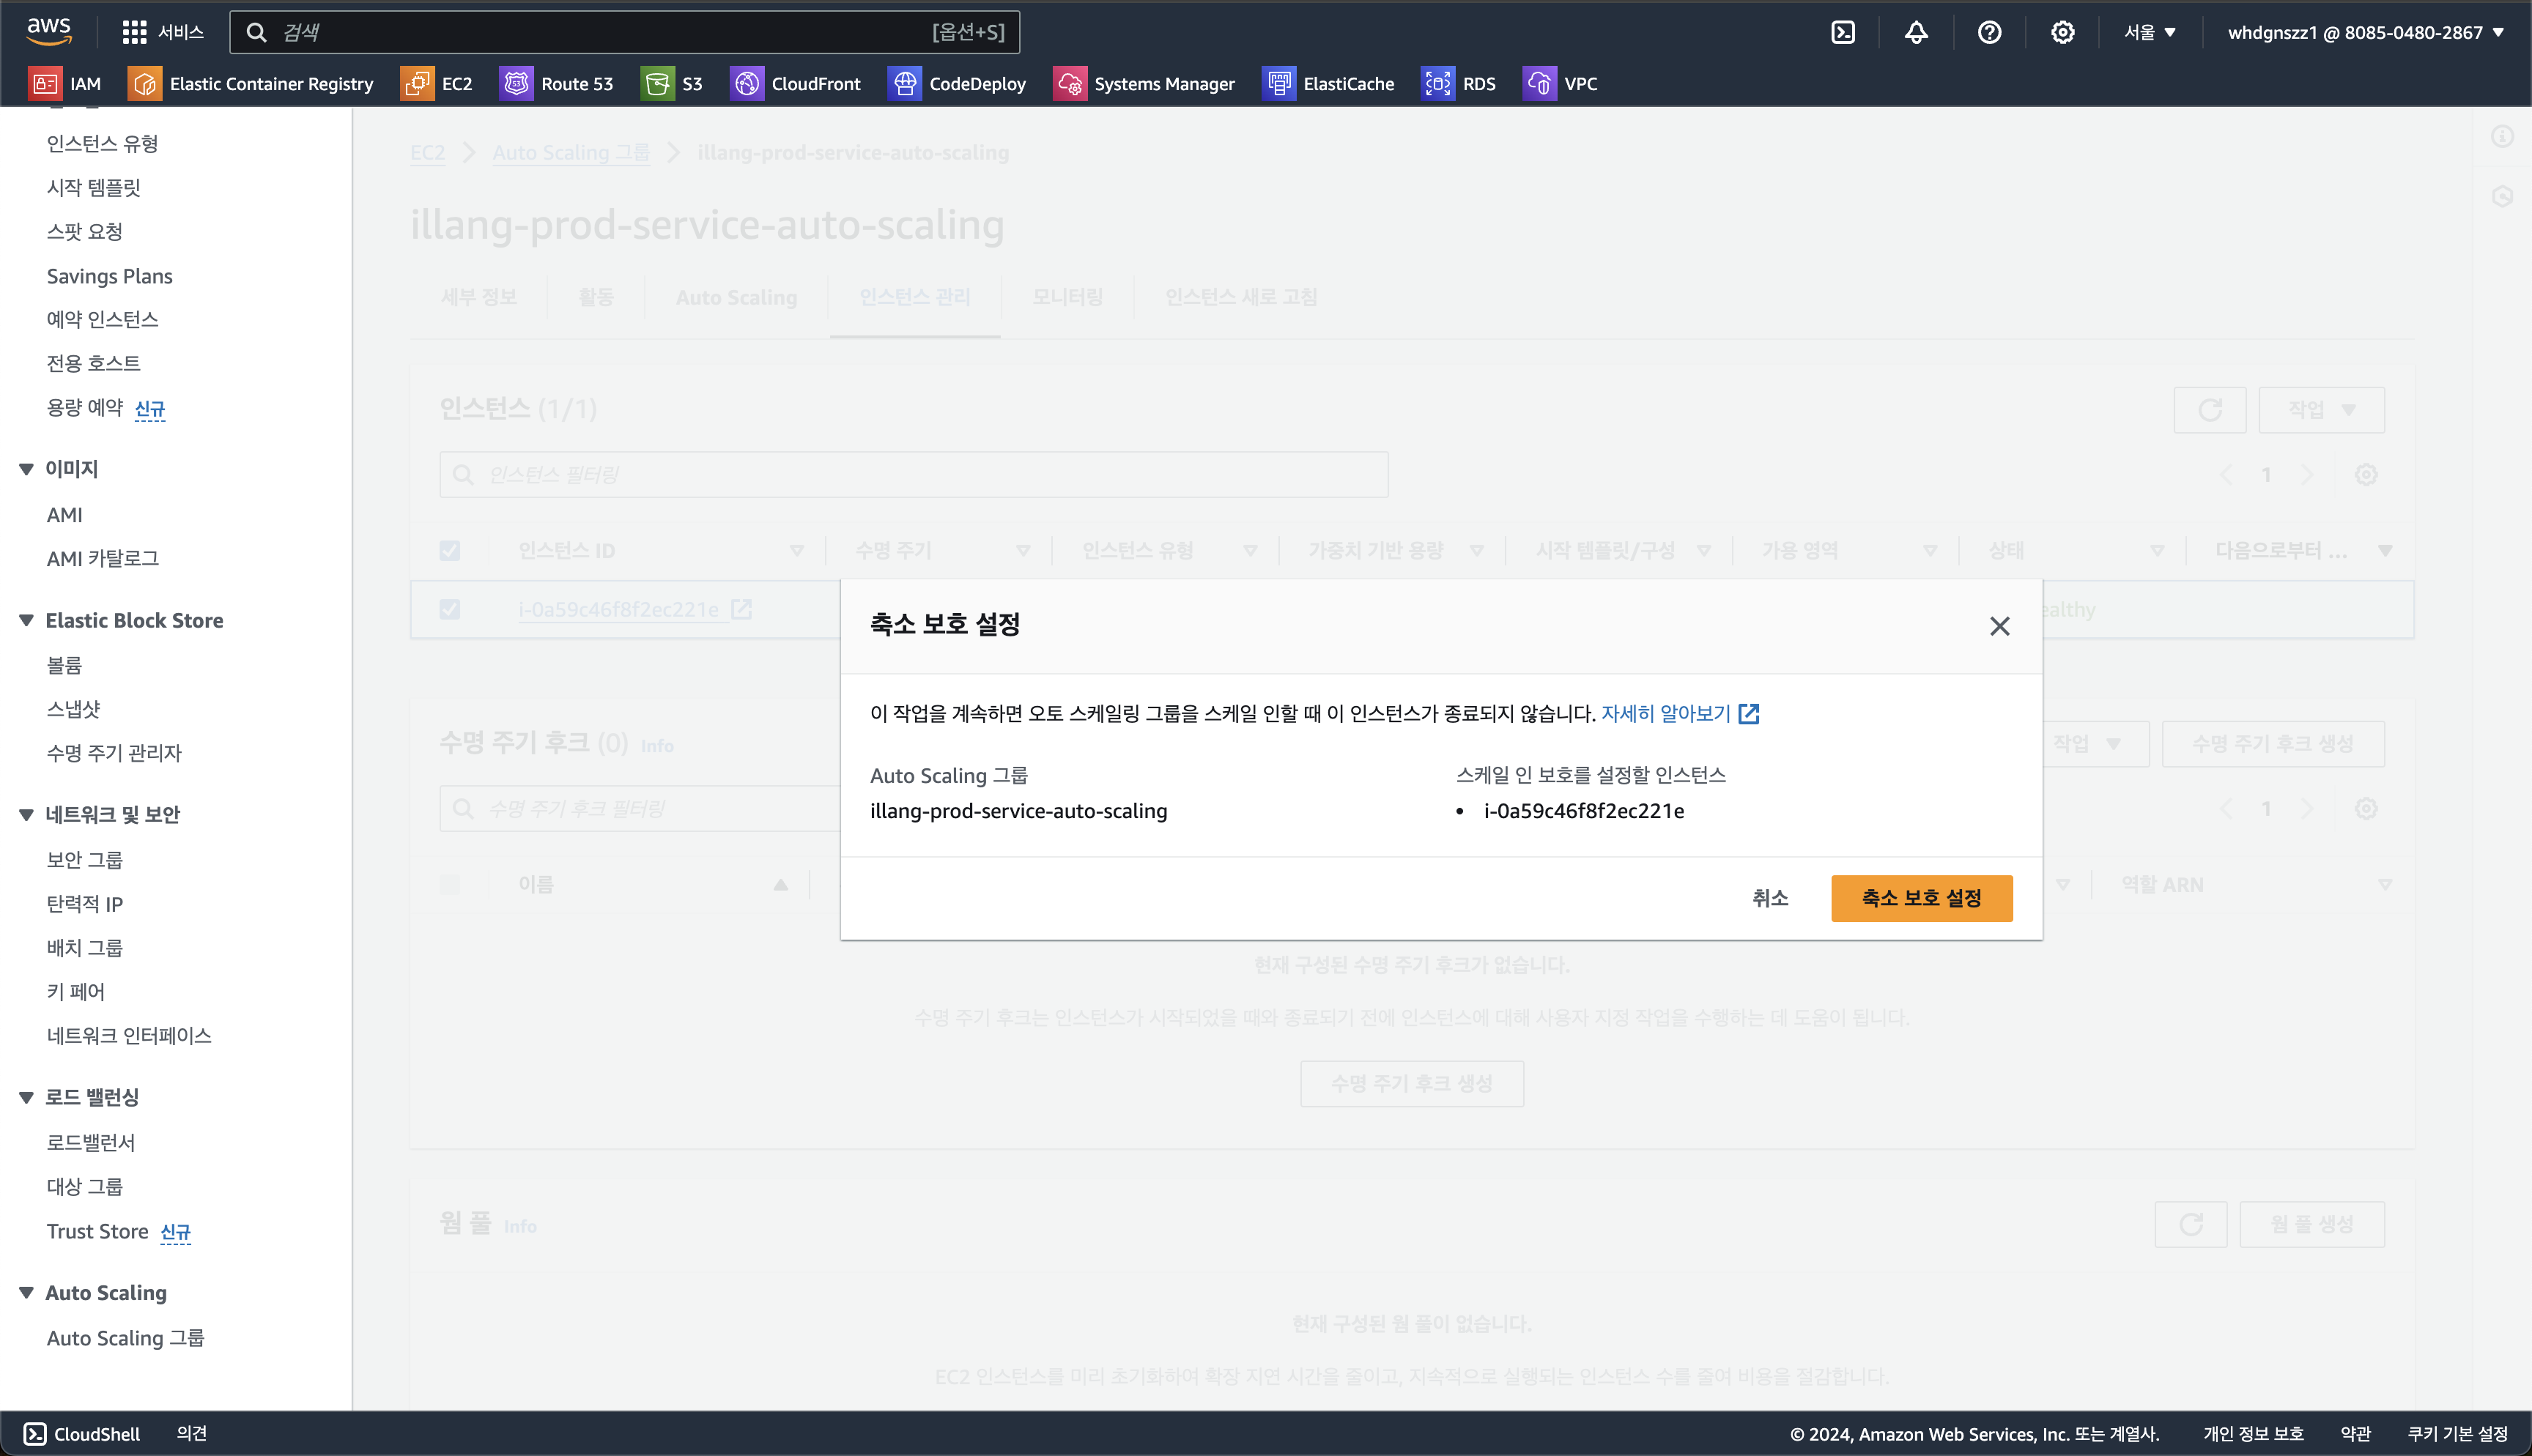The height and width of the screenshot is (1456, 2532).
Task: Toggle checkbox for instance i-0a59c46f8f2ec221e
Action: [450, 609]
